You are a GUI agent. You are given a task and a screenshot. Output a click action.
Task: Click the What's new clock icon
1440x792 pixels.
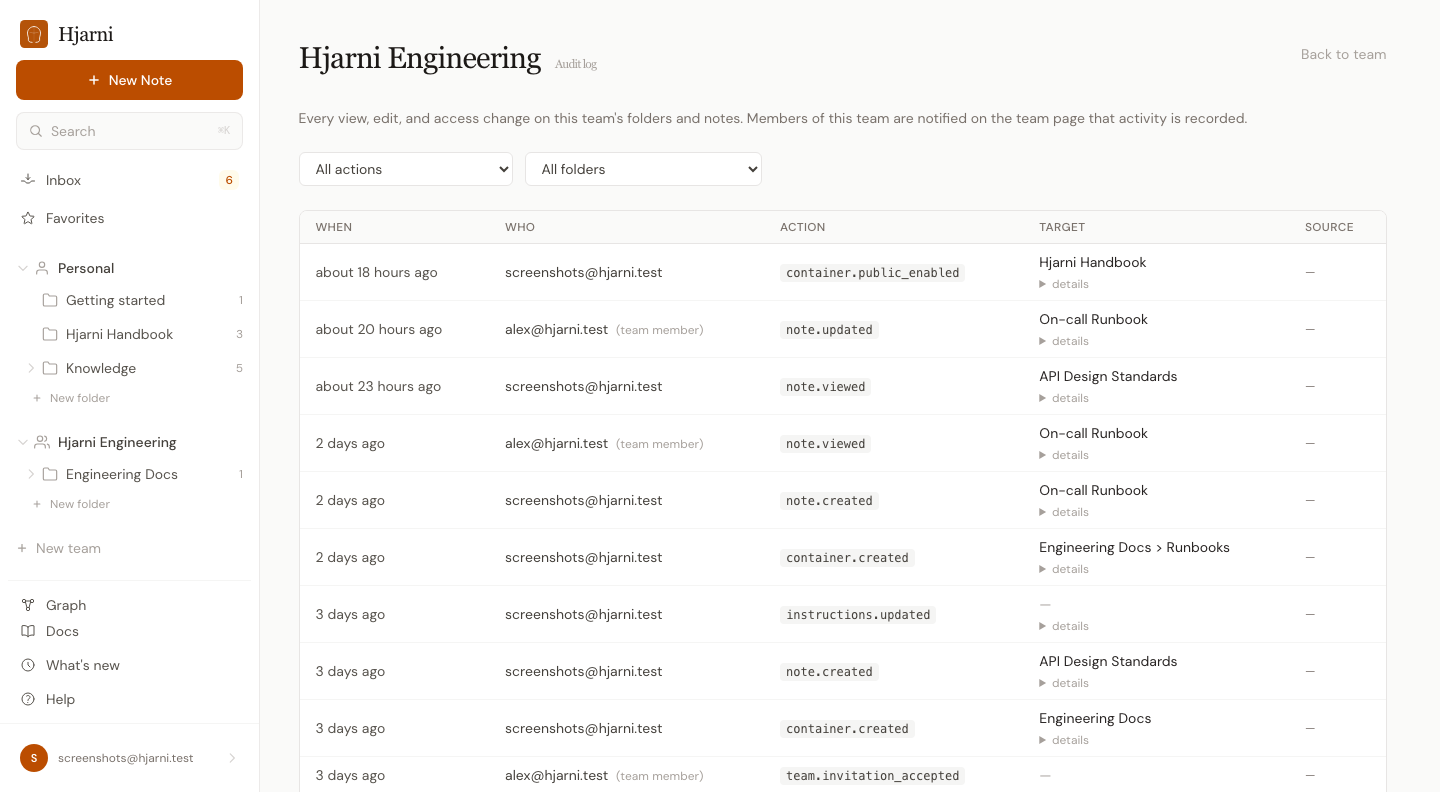click(28, 665)
